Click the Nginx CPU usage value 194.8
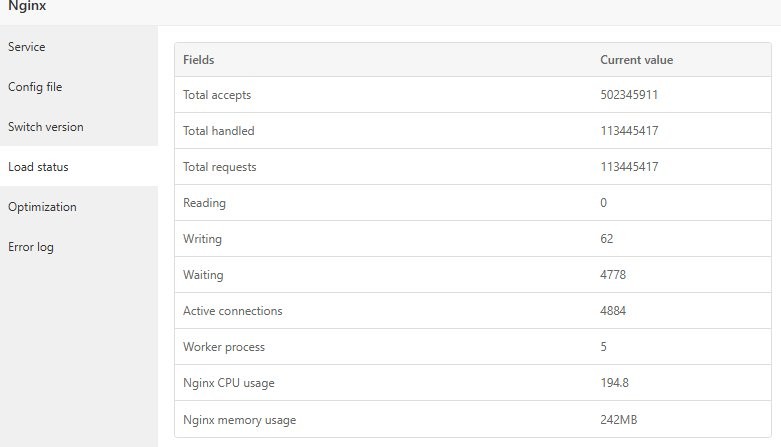This screenshot has height=447, width=781. (614, 383)
